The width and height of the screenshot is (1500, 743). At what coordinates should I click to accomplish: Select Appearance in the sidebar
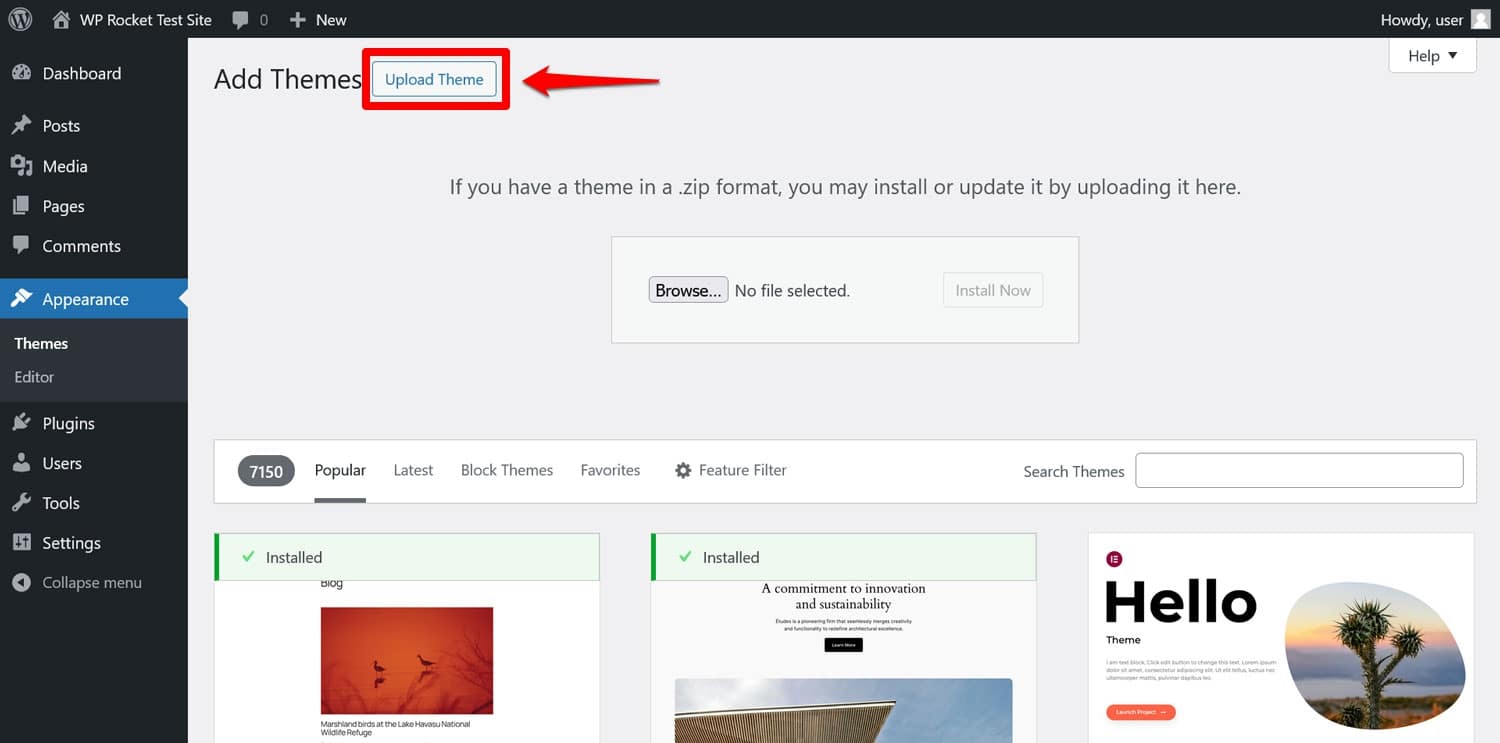[x=94, y=298]
